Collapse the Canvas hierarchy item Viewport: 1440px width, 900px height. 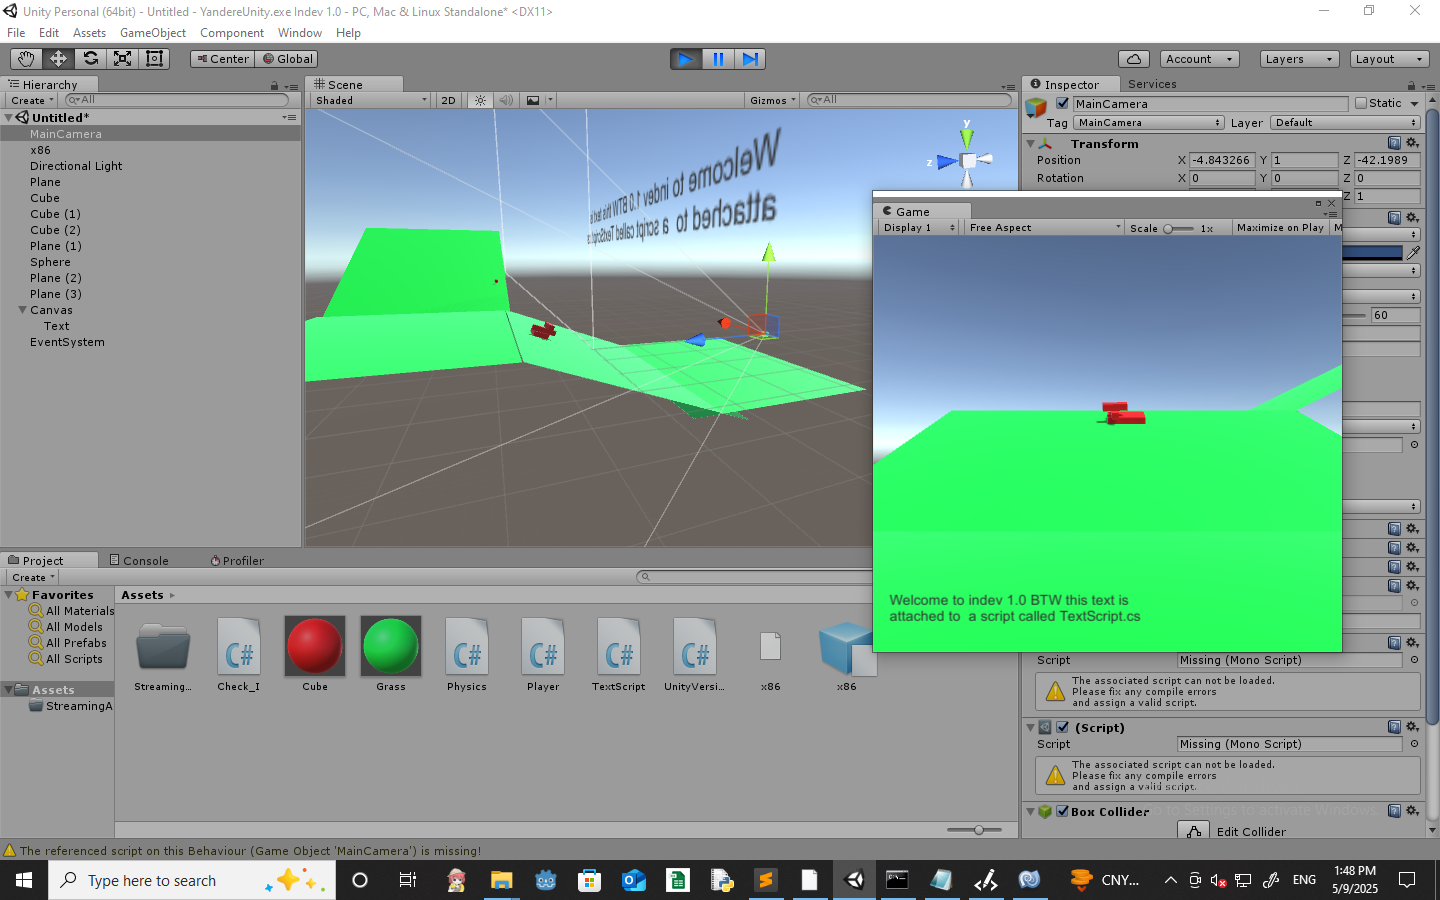22,310
